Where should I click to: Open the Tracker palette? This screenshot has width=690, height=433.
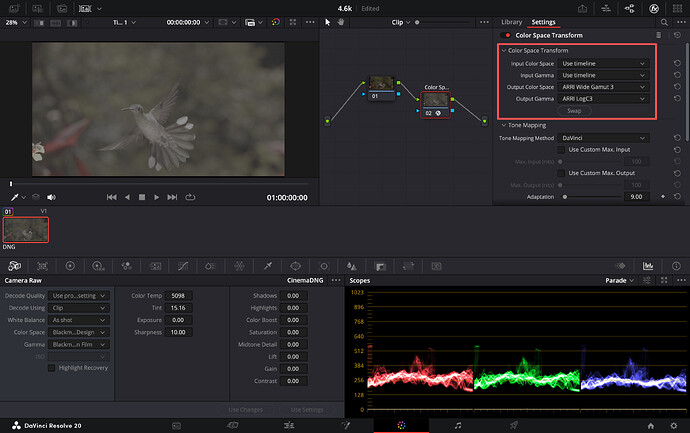click(324, 266)
